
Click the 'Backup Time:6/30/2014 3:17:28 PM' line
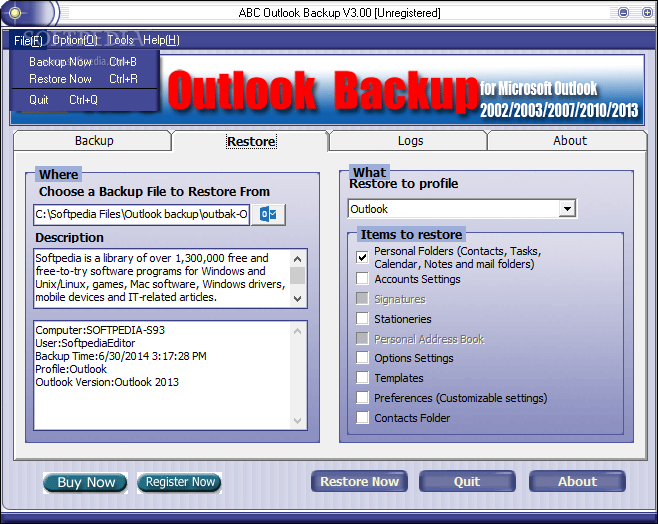coord(121,356)
